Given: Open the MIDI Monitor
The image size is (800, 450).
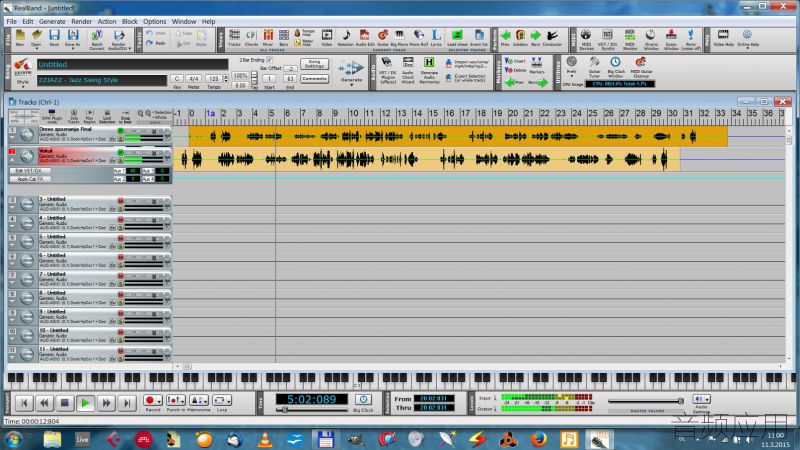Looking at the screenshot, I should pos(630,39).
